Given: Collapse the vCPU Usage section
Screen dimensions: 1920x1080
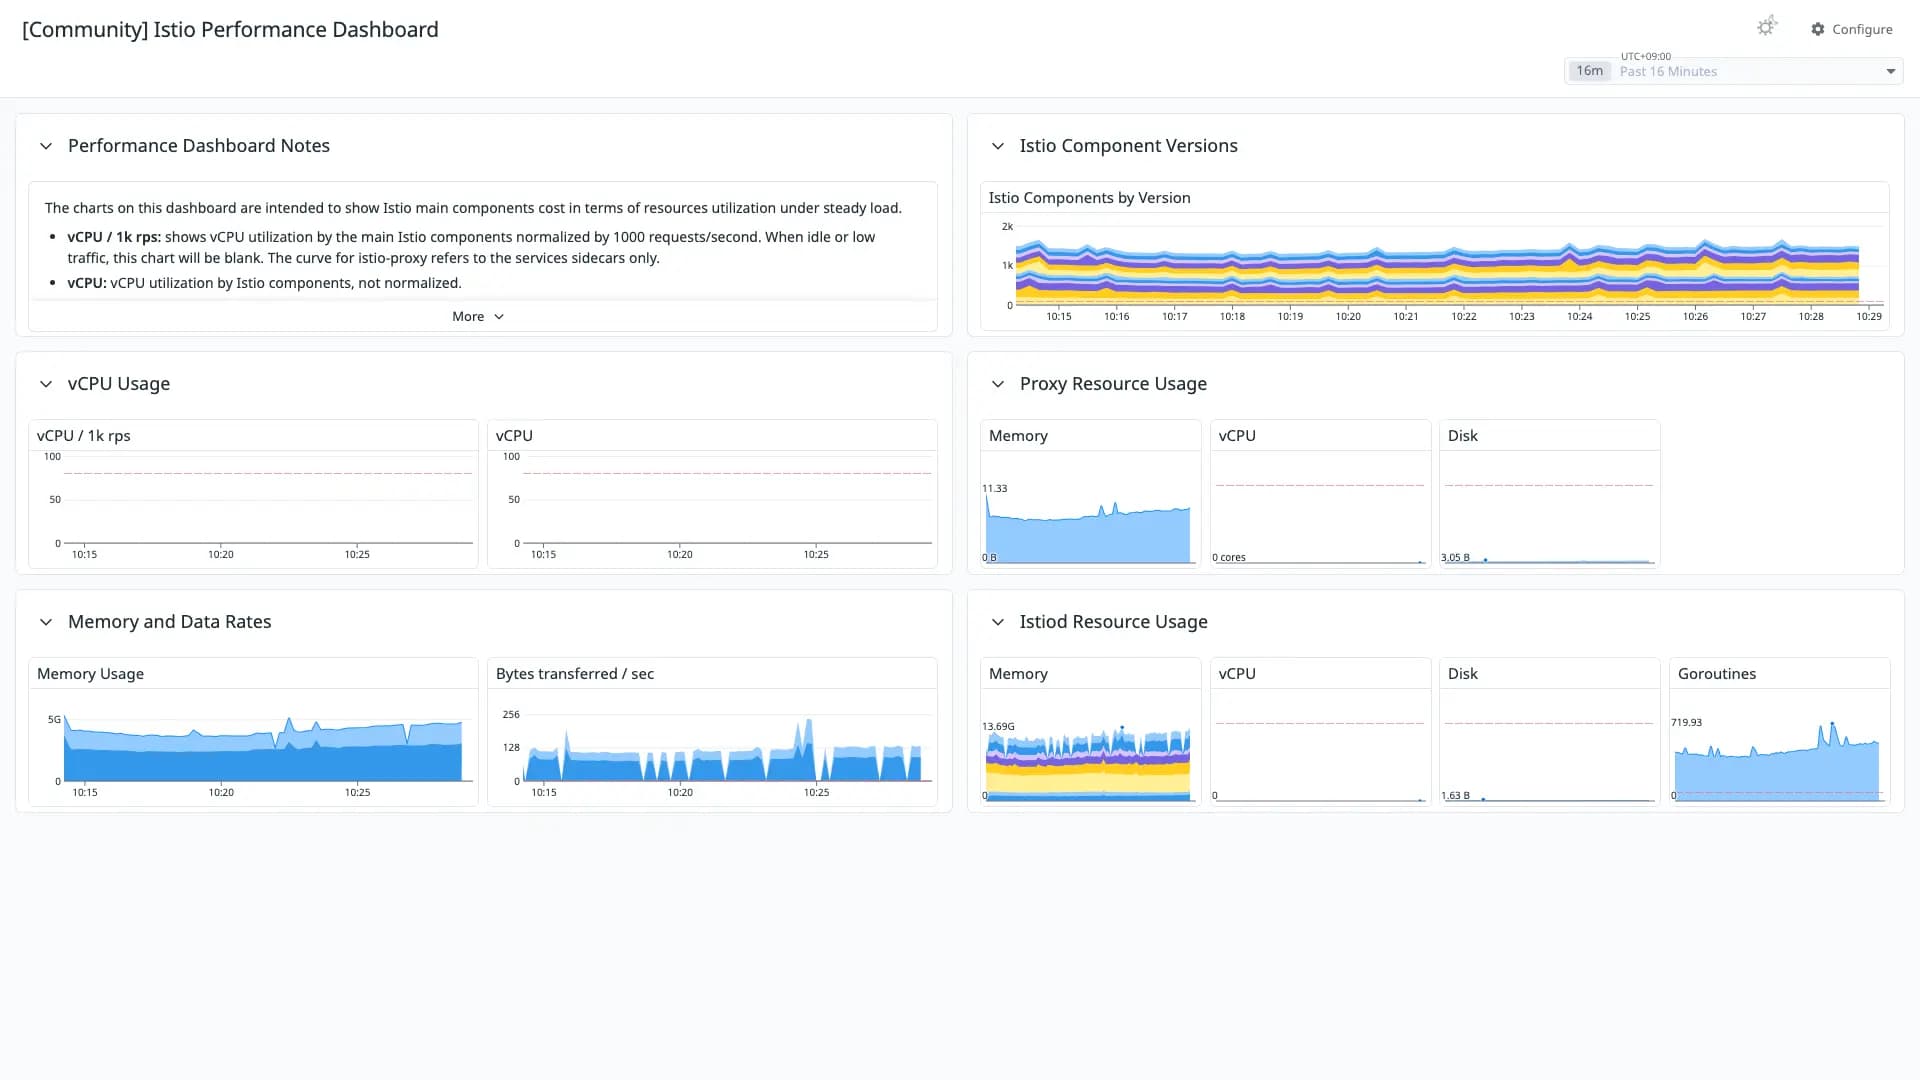Looking at the screenshot, I should (46, 384).
